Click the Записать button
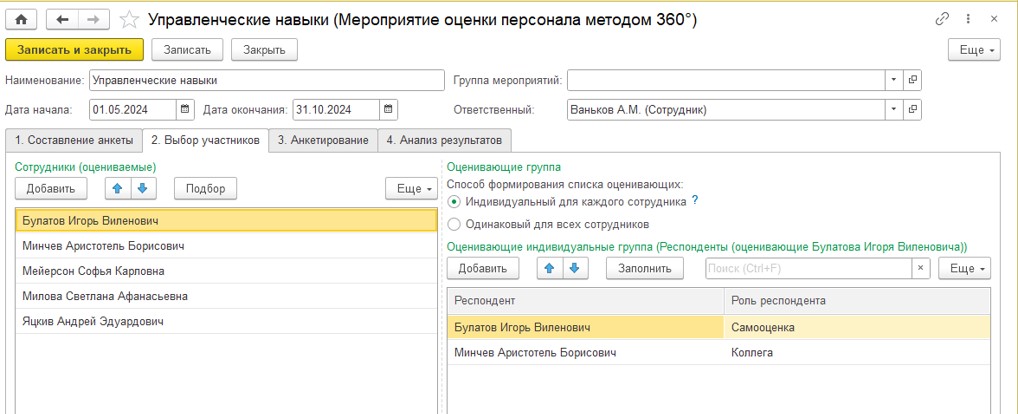 187,50
